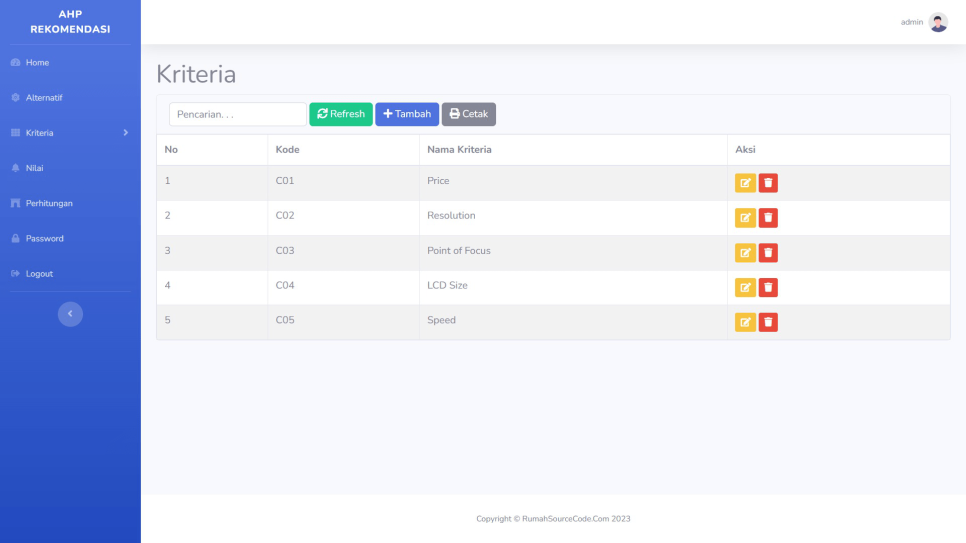
Task: Expand the Kriteria submenu chevron
Action: pyautogui.click(x=125, y=133)
